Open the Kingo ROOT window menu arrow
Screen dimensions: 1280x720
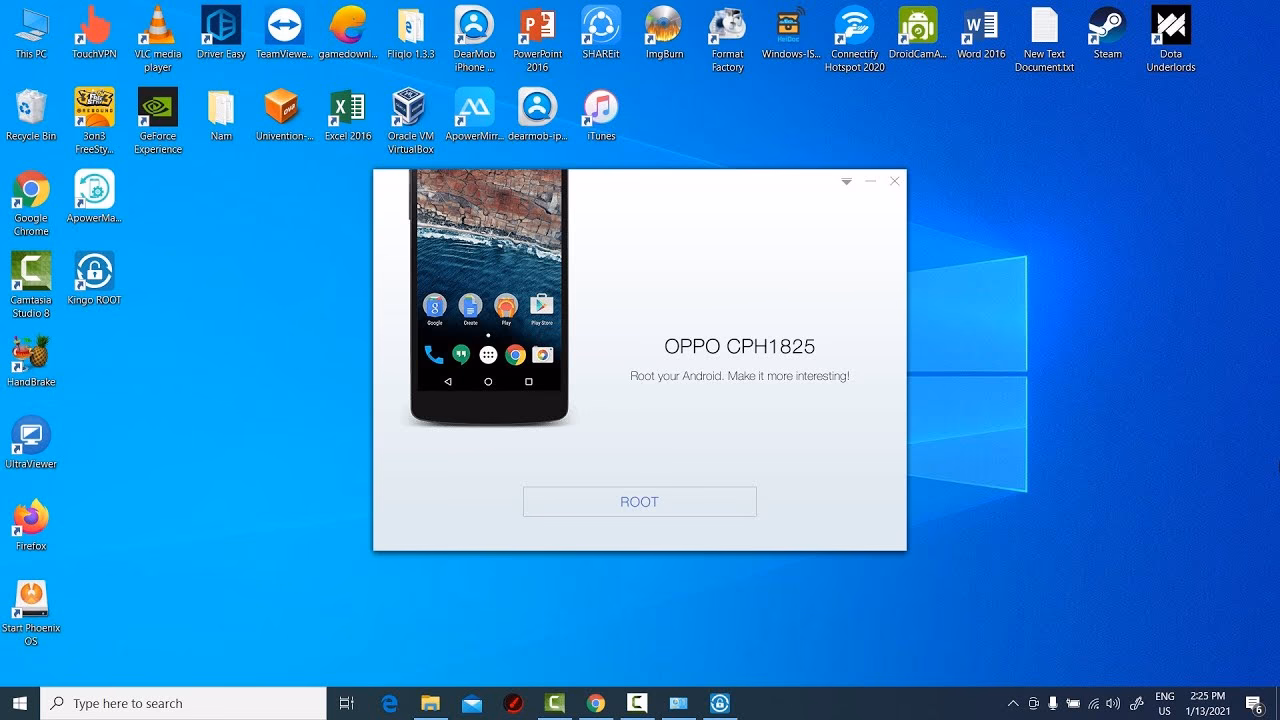pyautogui.click(x=846, y=181)
